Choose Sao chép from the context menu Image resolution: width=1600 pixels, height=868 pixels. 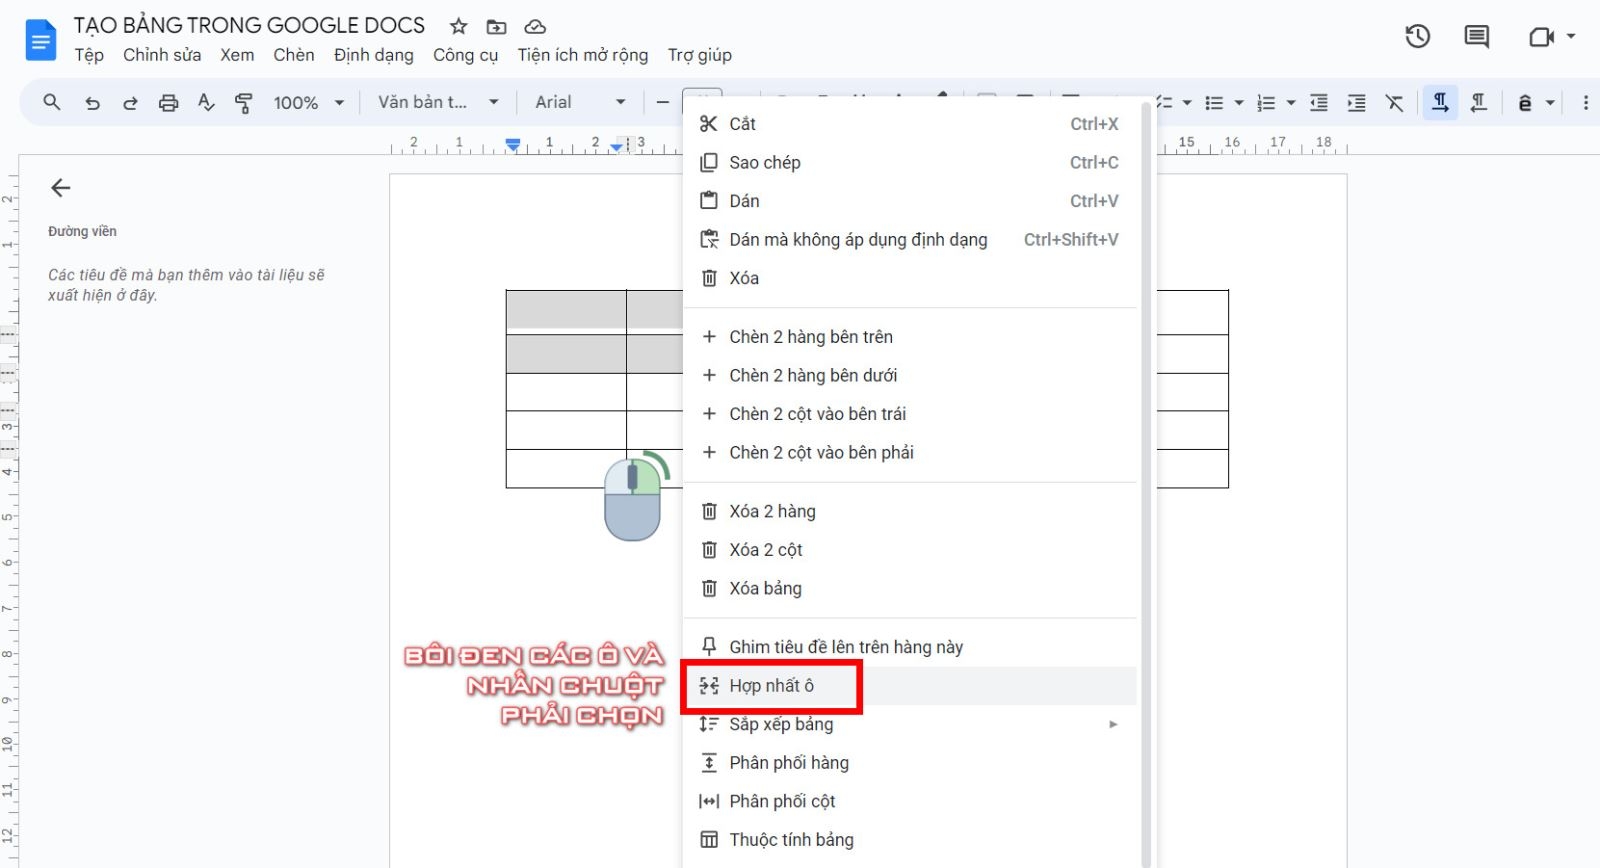point(910,162)
